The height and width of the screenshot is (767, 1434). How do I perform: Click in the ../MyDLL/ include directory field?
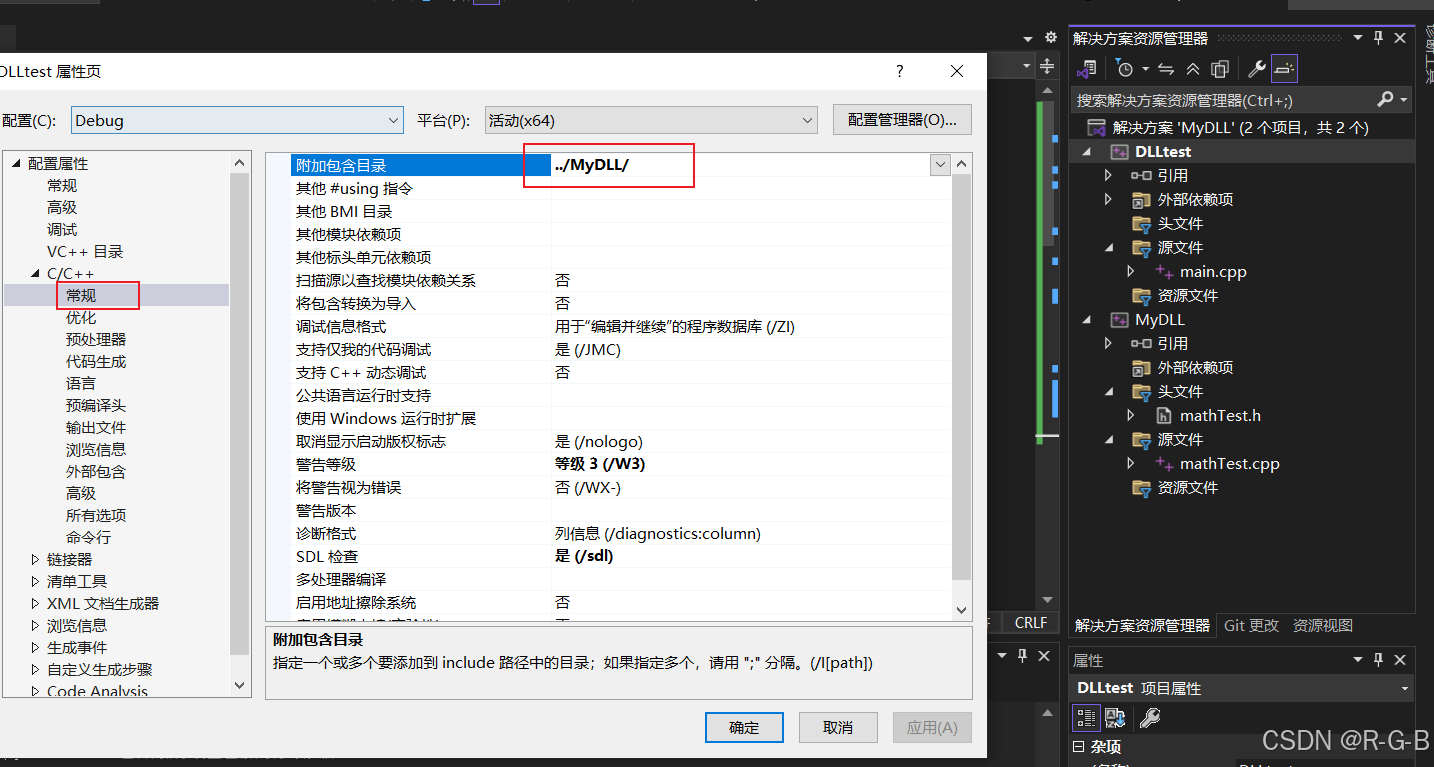(740, 165)
